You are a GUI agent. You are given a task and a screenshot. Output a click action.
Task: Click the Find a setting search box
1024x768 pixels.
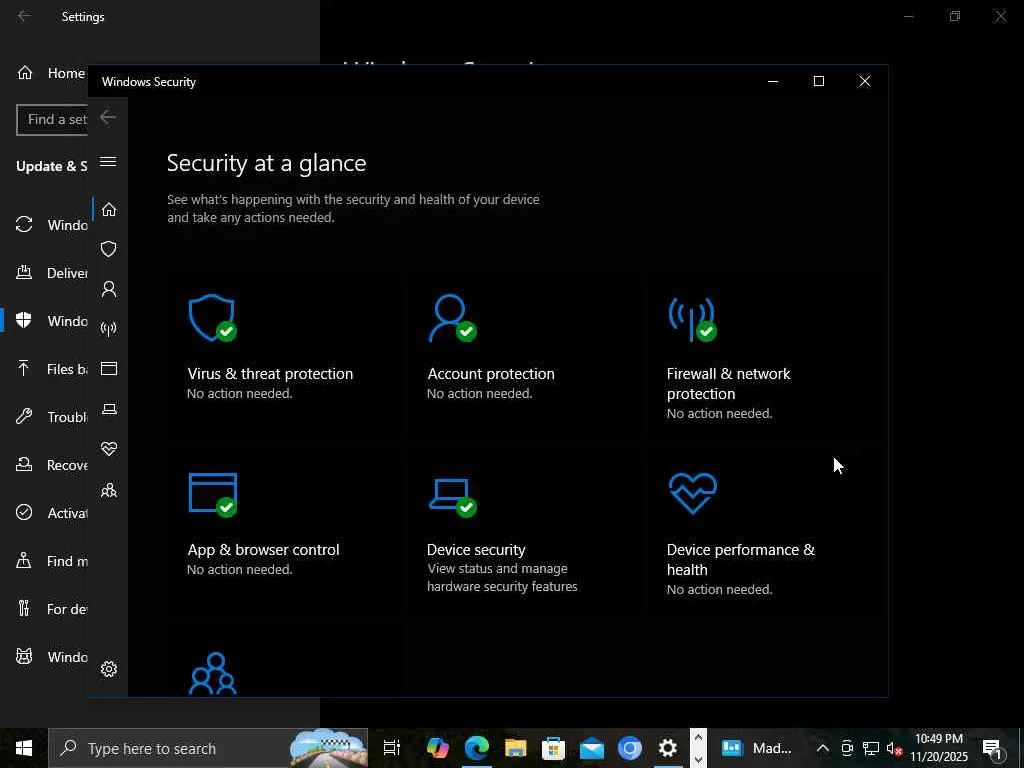(52, 120)
